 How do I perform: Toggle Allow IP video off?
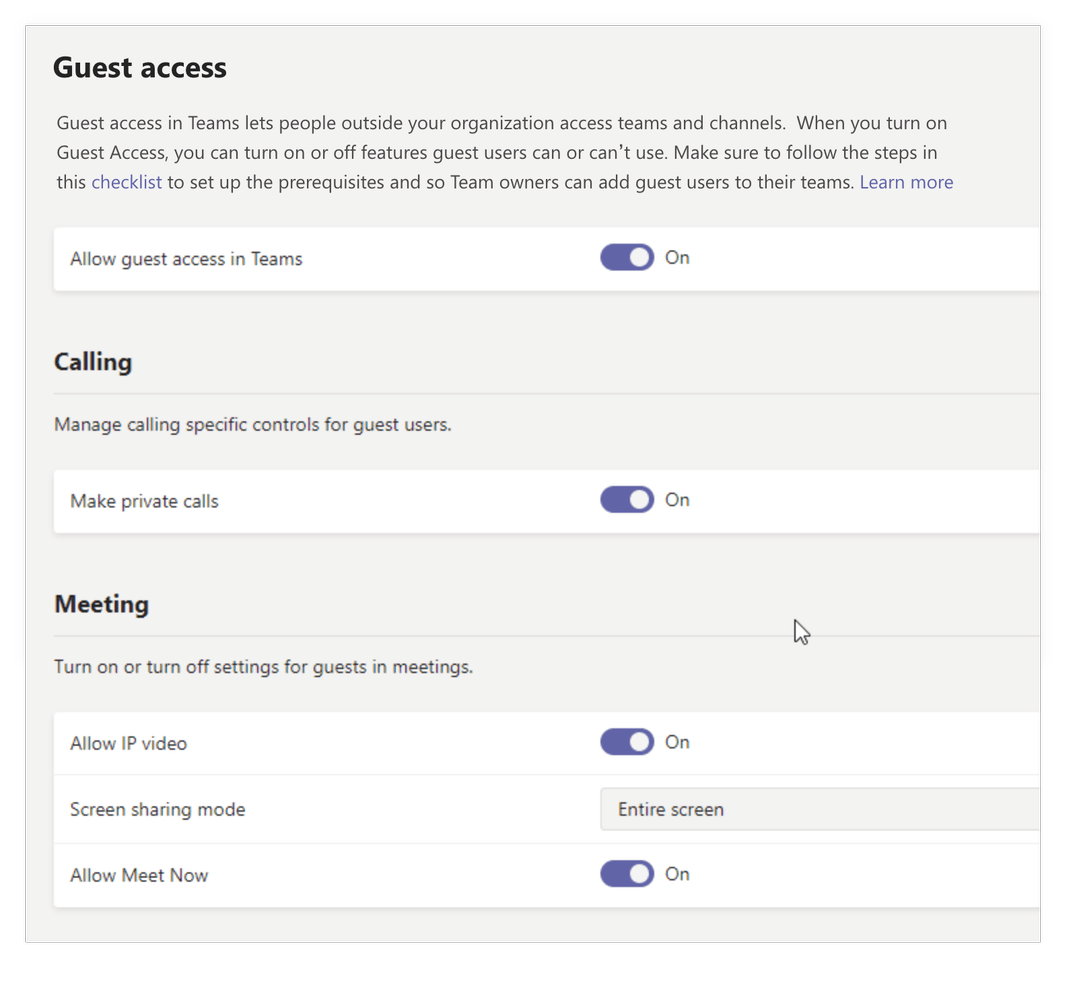[x=626, y=742]
